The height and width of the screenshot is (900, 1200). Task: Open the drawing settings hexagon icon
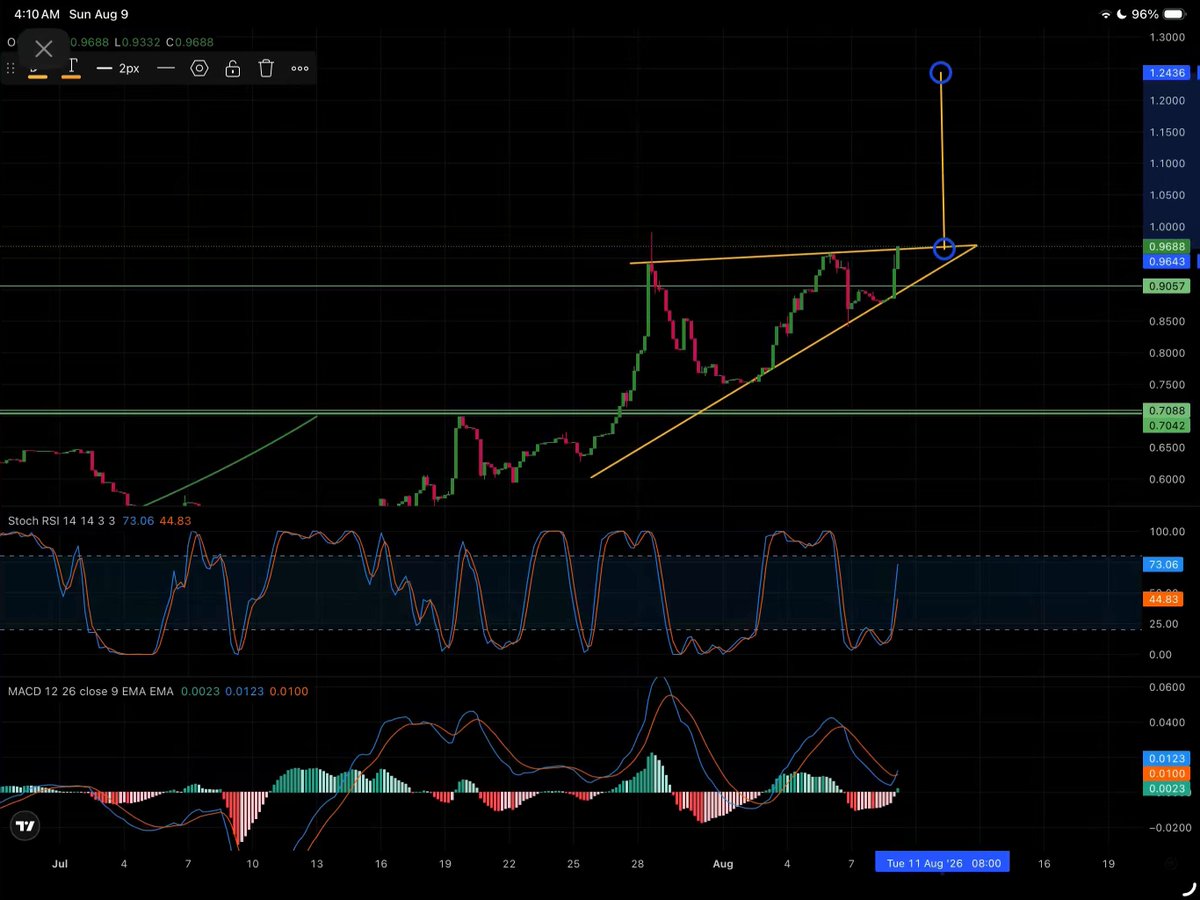pyautogui.click(x=199, y=68)
